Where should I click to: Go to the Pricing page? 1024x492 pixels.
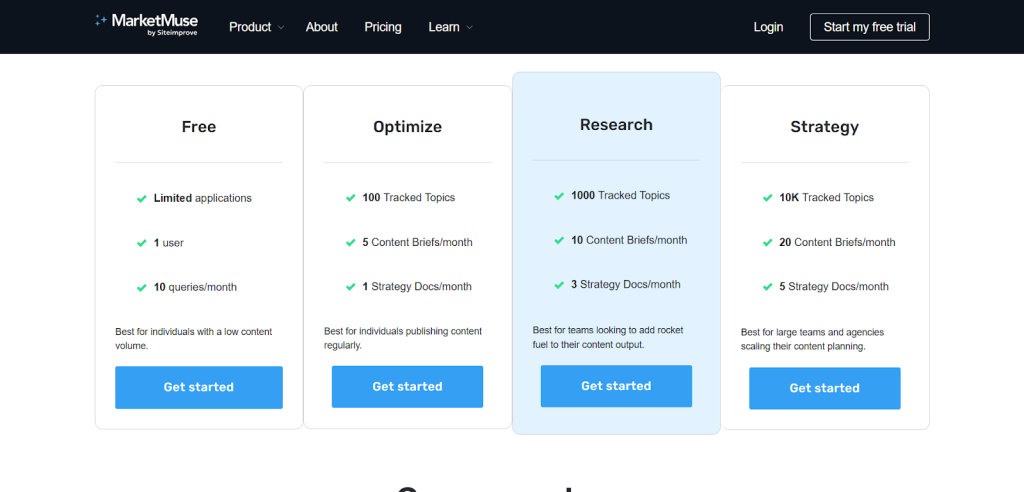click(383, 27)
